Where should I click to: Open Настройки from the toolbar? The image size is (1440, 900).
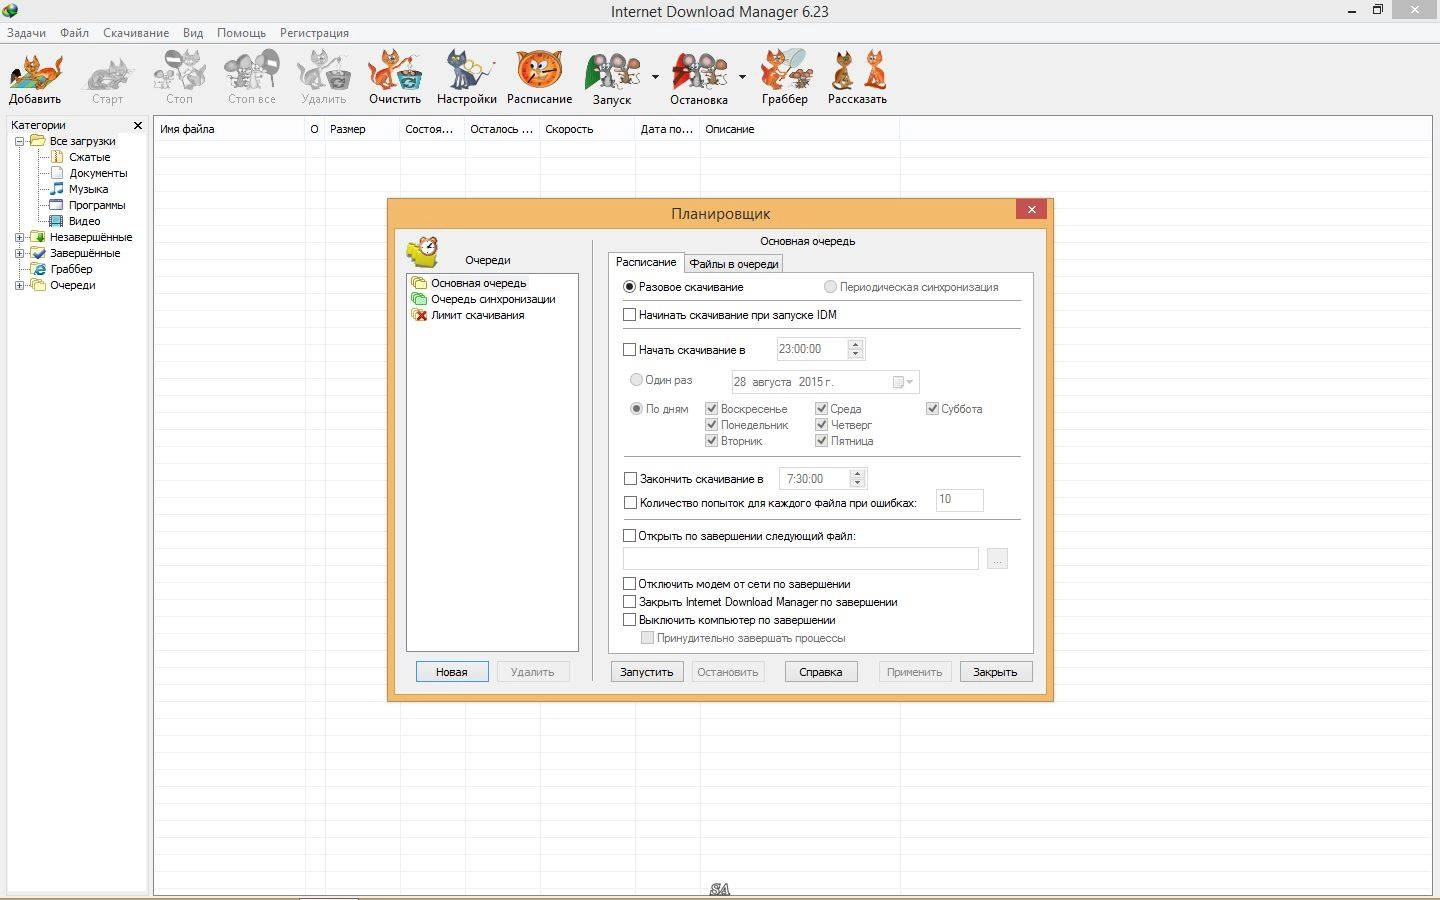467,78
